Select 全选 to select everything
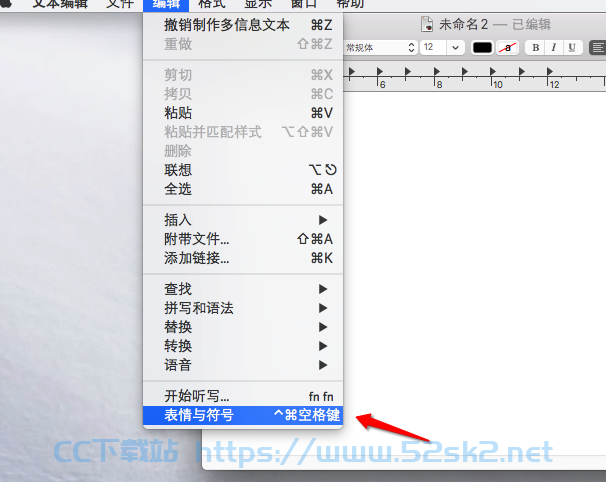The height and width of the screenshot is (482, 606). click(x=243, y=189)
